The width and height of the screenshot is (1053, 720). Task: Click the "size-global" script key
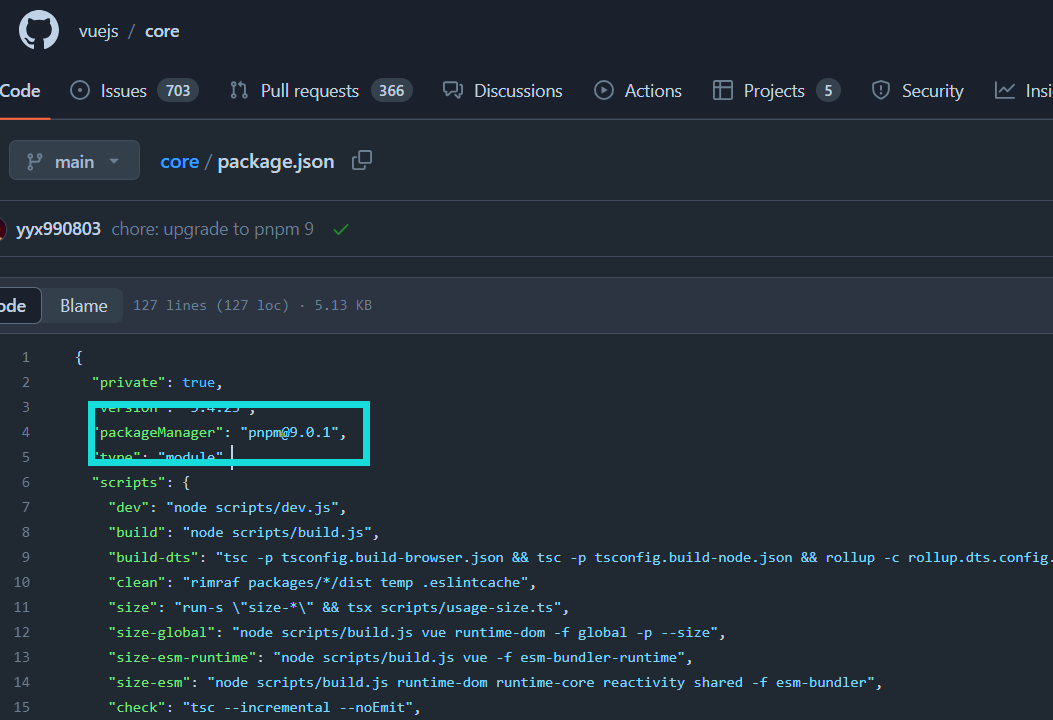pos(161,633)
